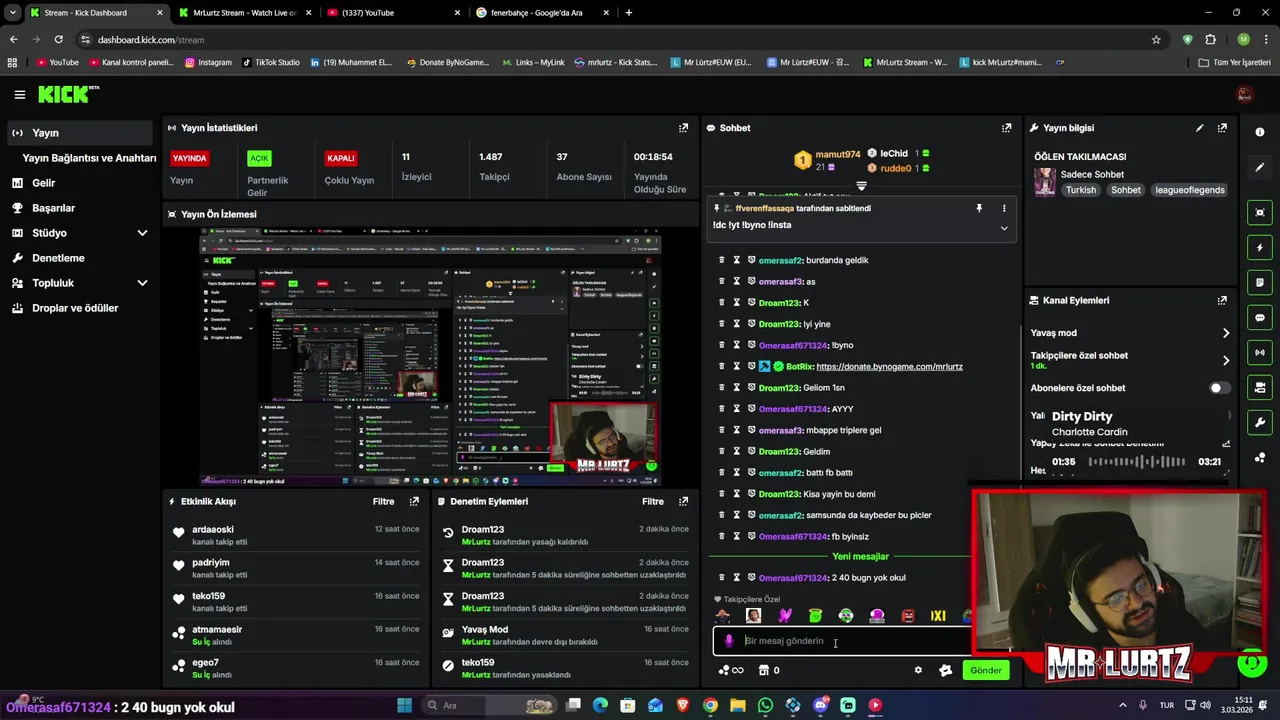Viewport: 1280px width, 720px height.
Task: Expand the Stüdyo sidebar section
Action: [142, 233]
